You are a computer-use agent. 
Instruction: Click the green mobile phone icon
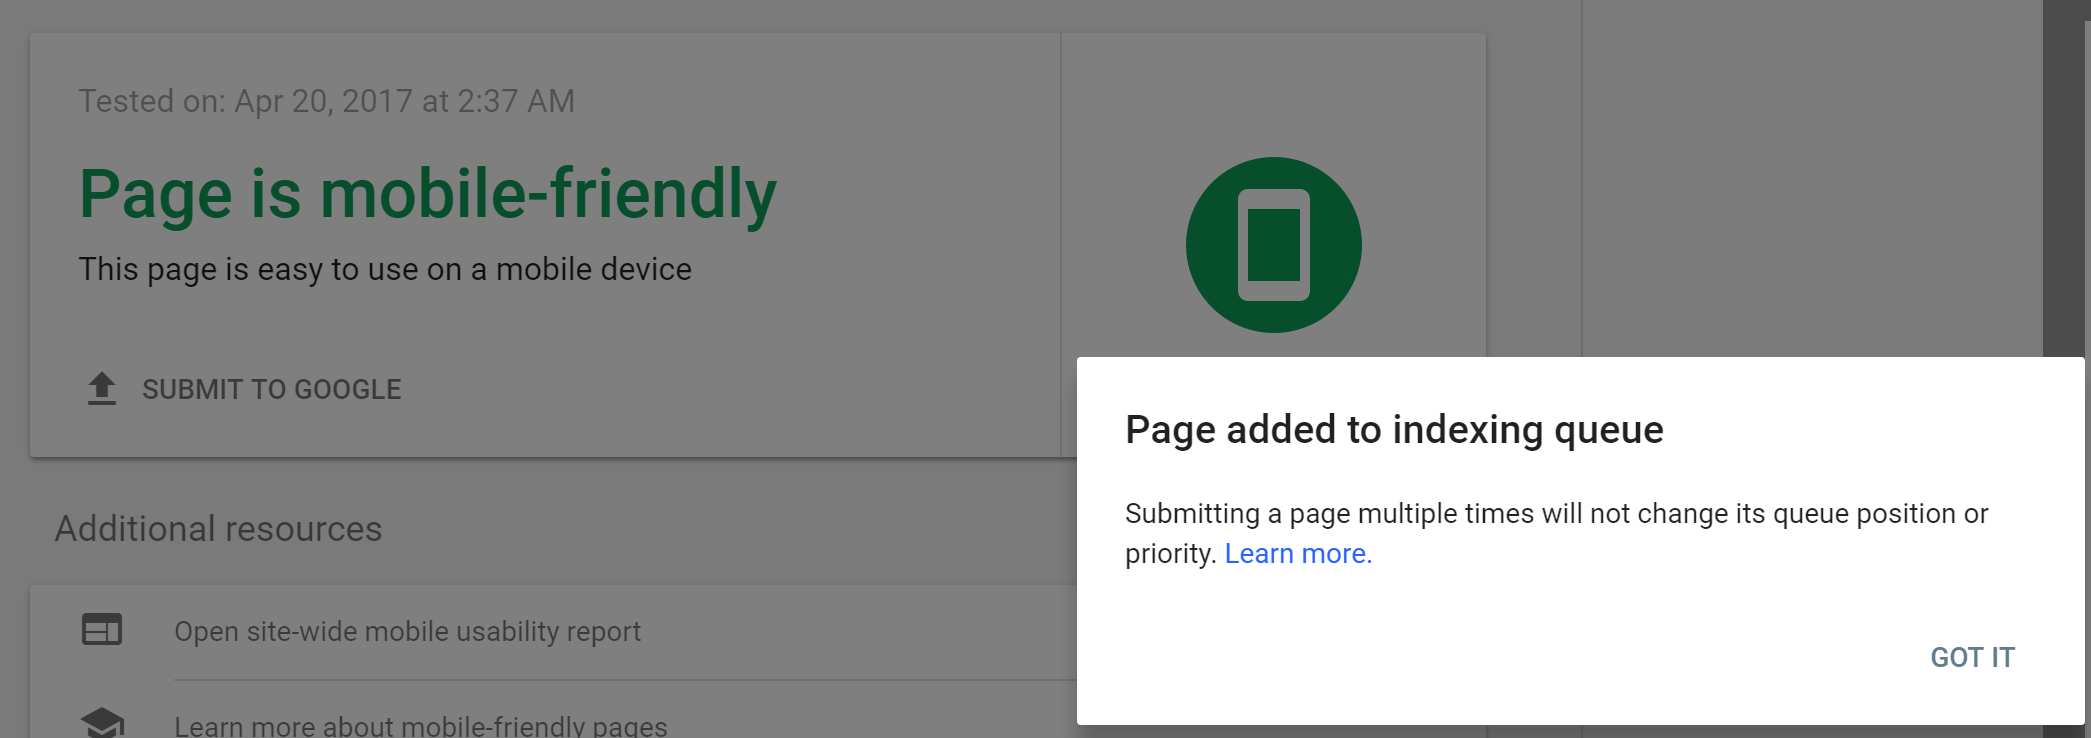(x=1273, y=245)
